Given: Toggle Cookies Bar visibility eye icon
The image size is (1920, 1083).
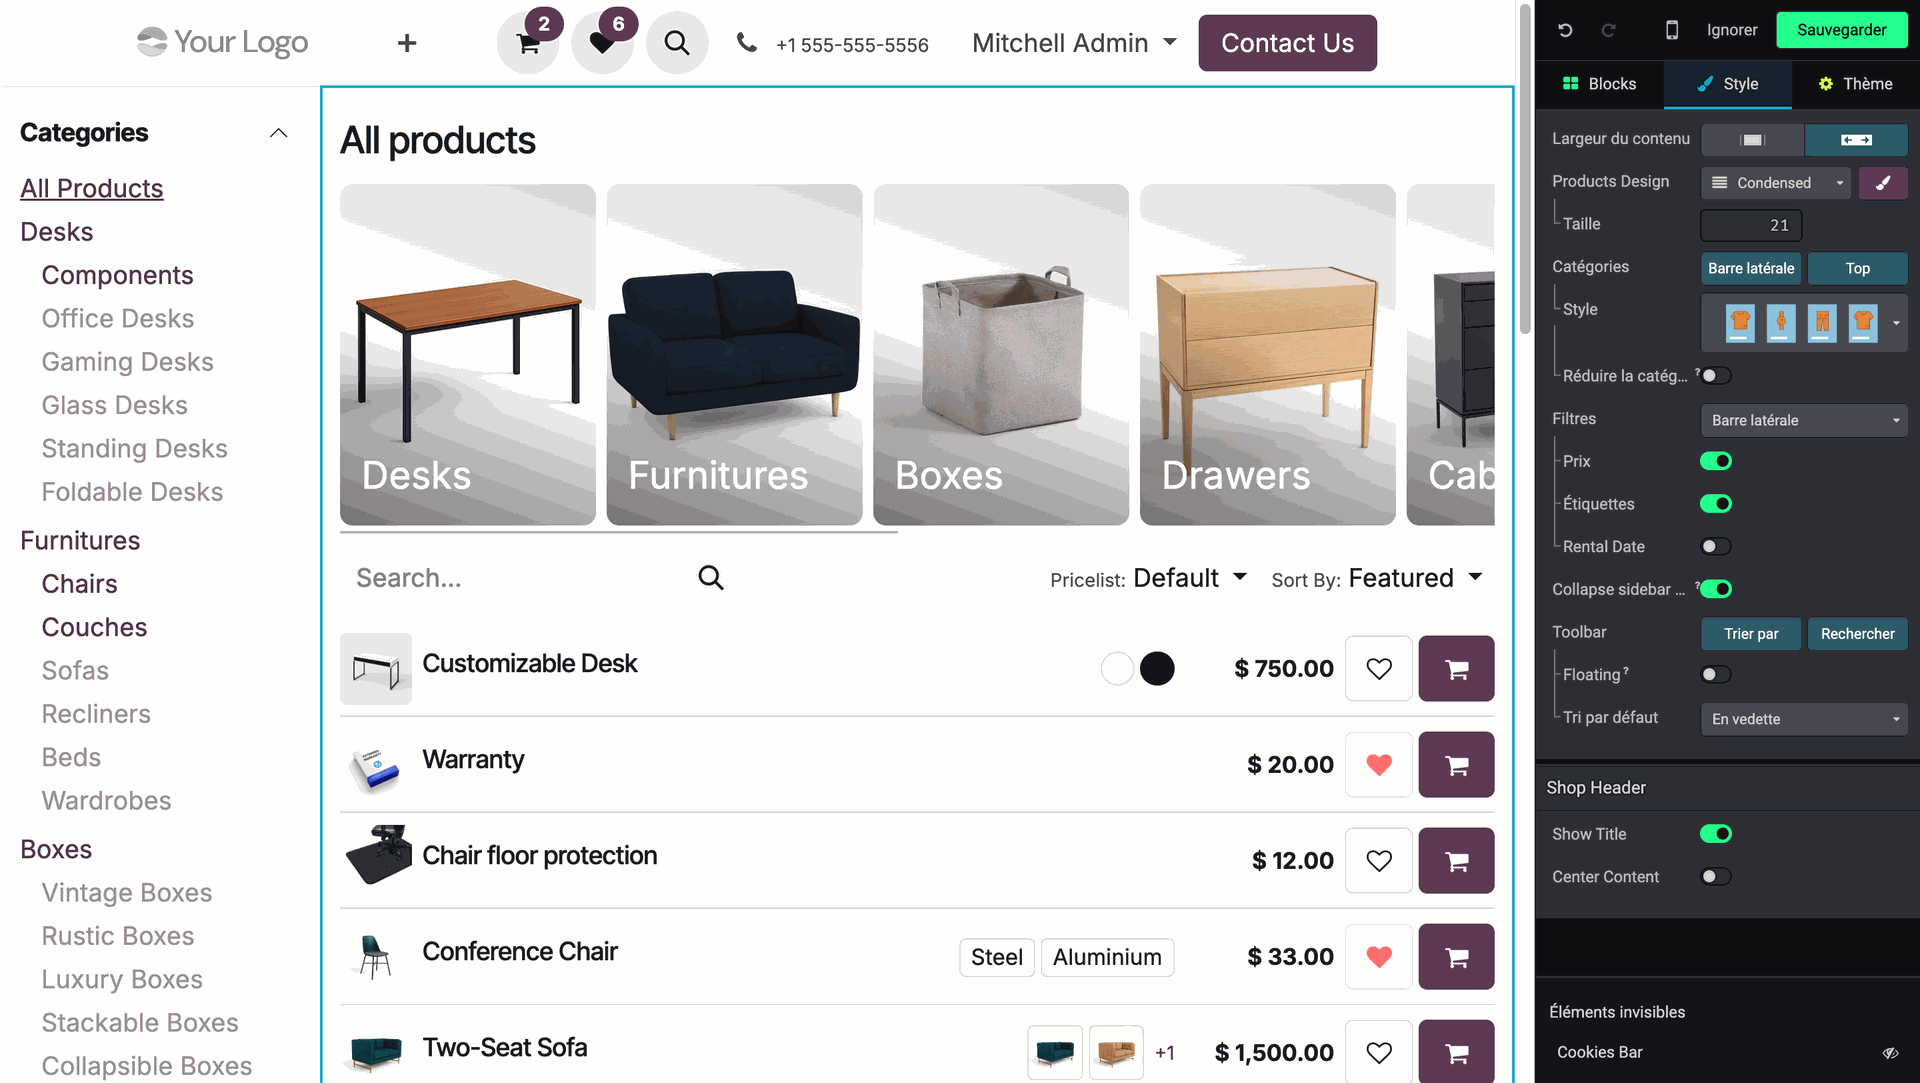Looking at the screenshot, I should 1890,1053.
